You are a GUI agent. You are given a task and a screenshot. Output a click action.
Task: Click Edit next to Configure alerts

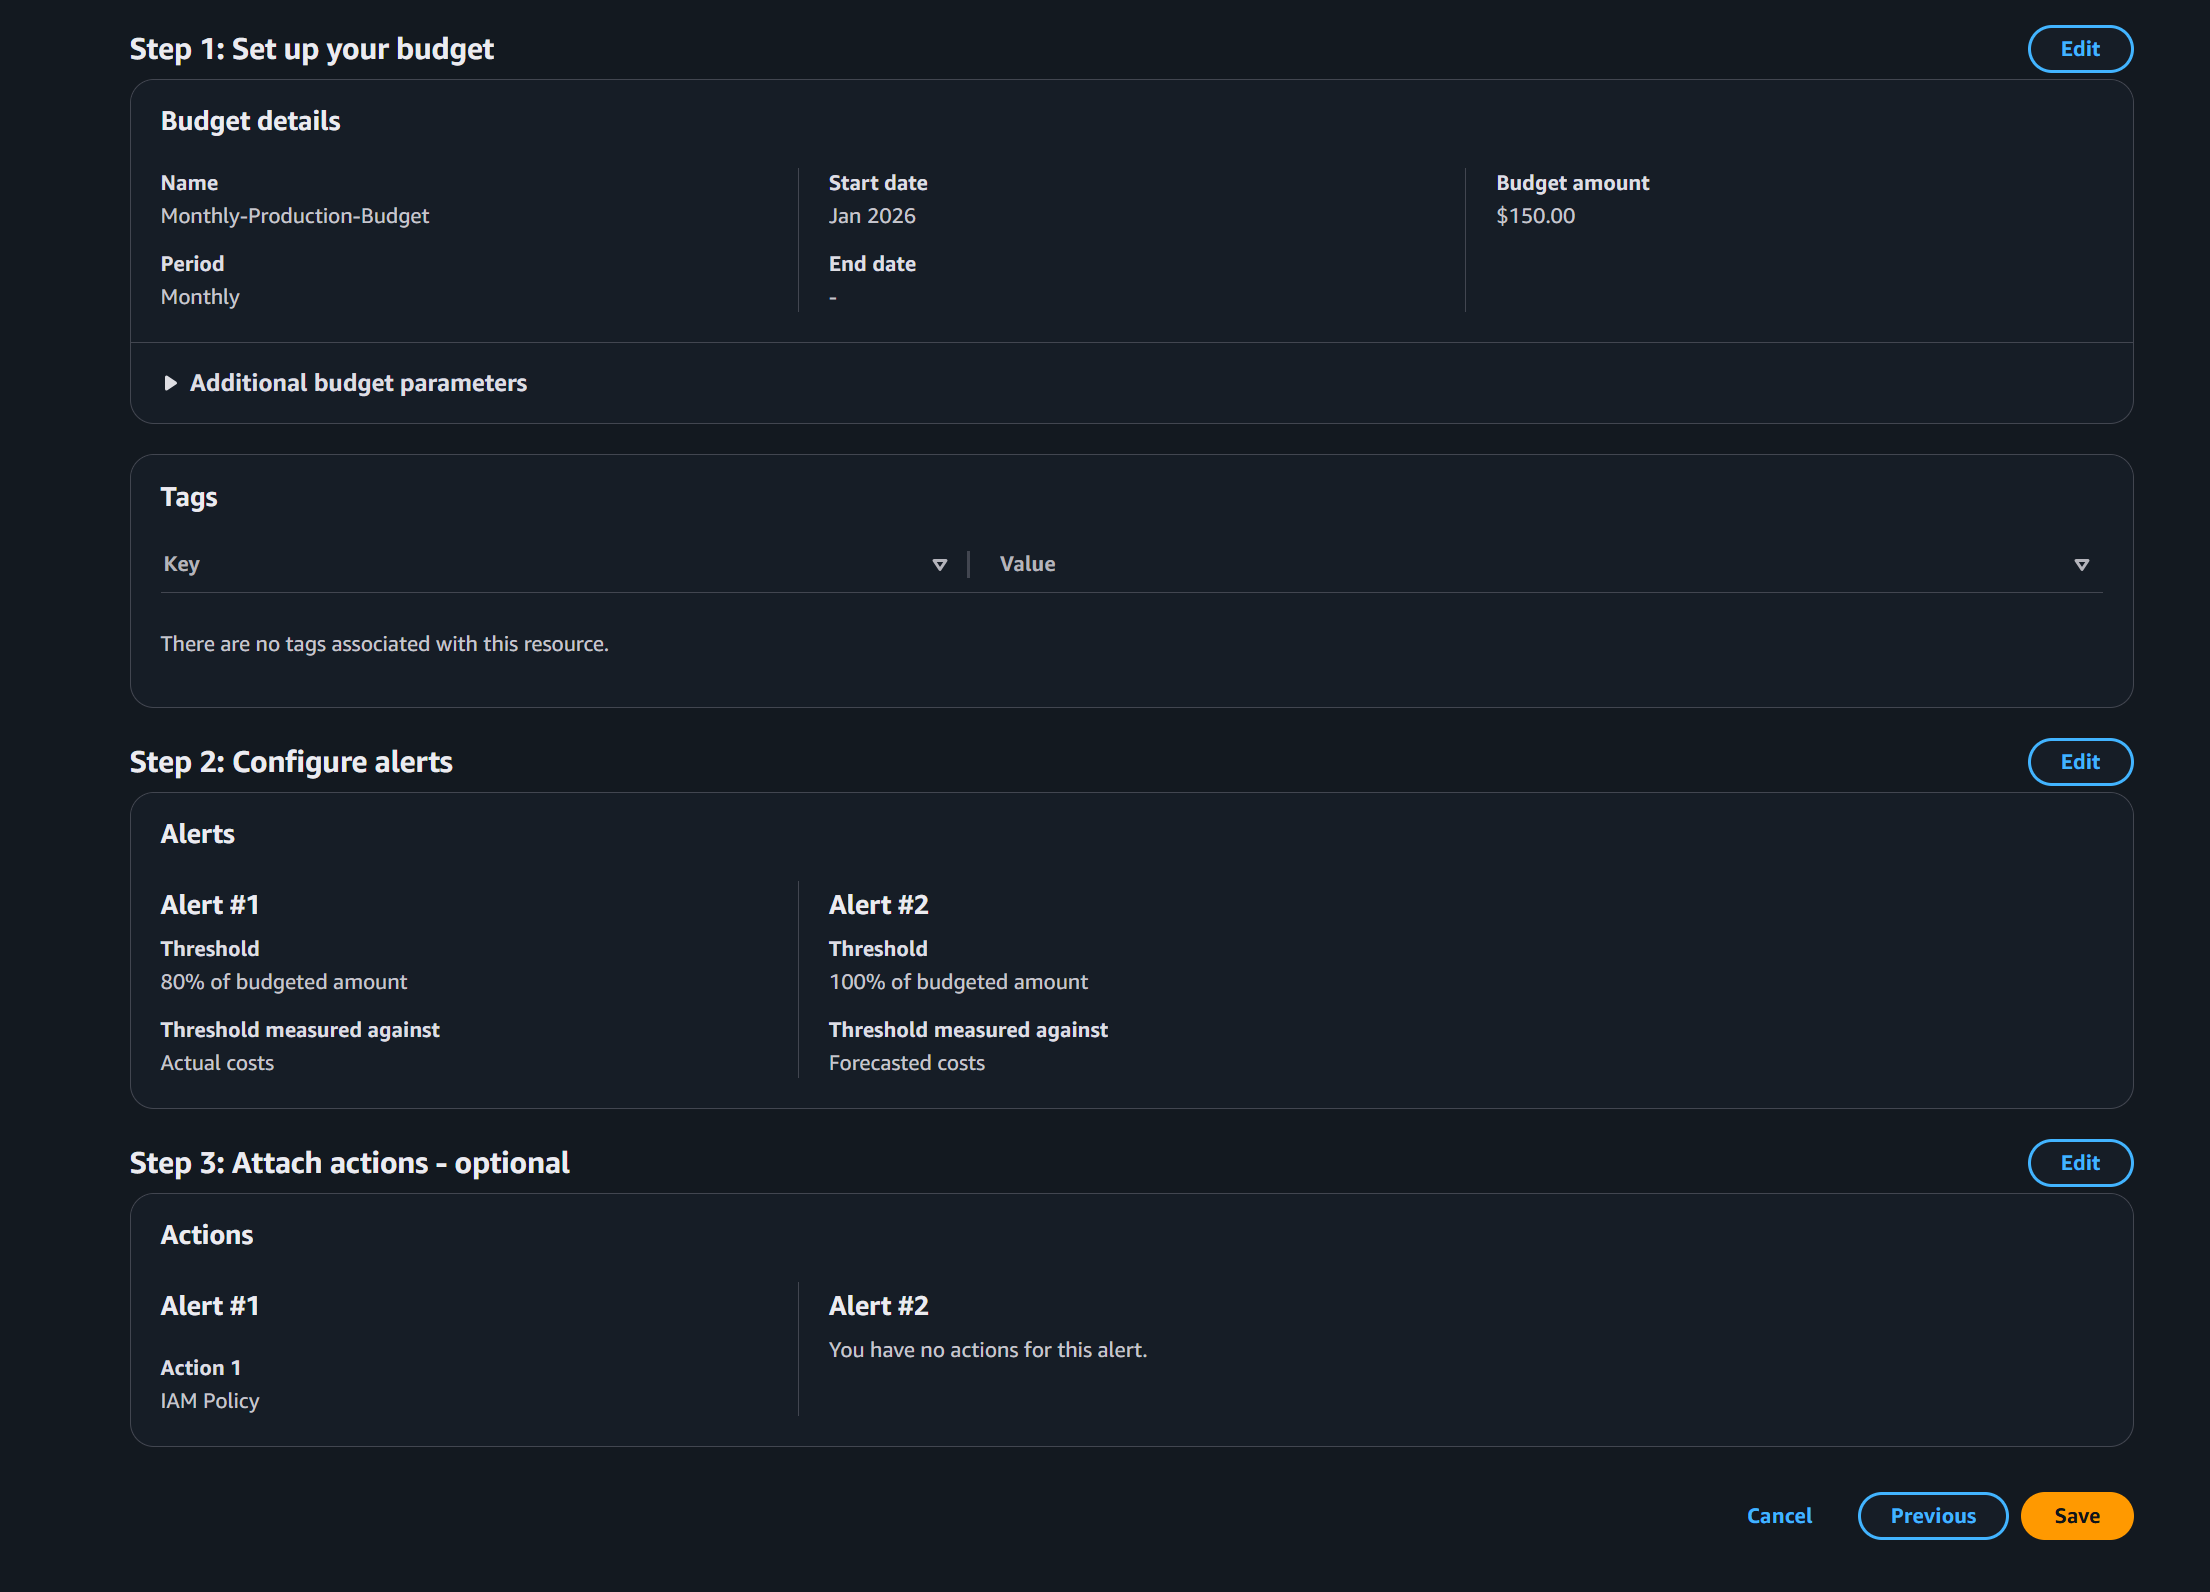click(2079, 762)
